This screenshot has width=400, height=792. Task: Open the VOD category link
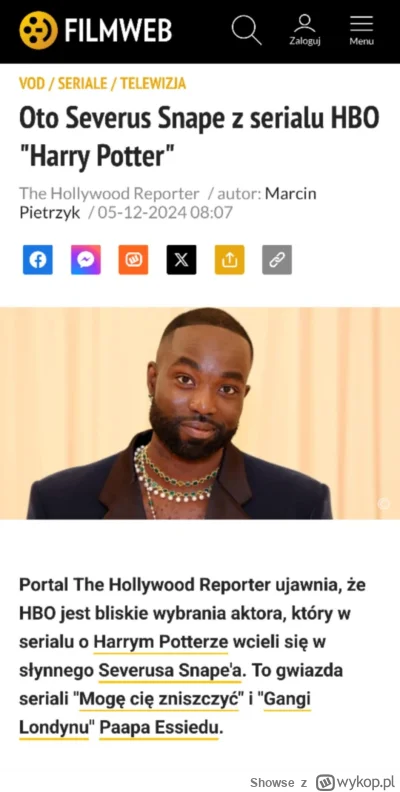pyautogui.click(x=32, y=83)
